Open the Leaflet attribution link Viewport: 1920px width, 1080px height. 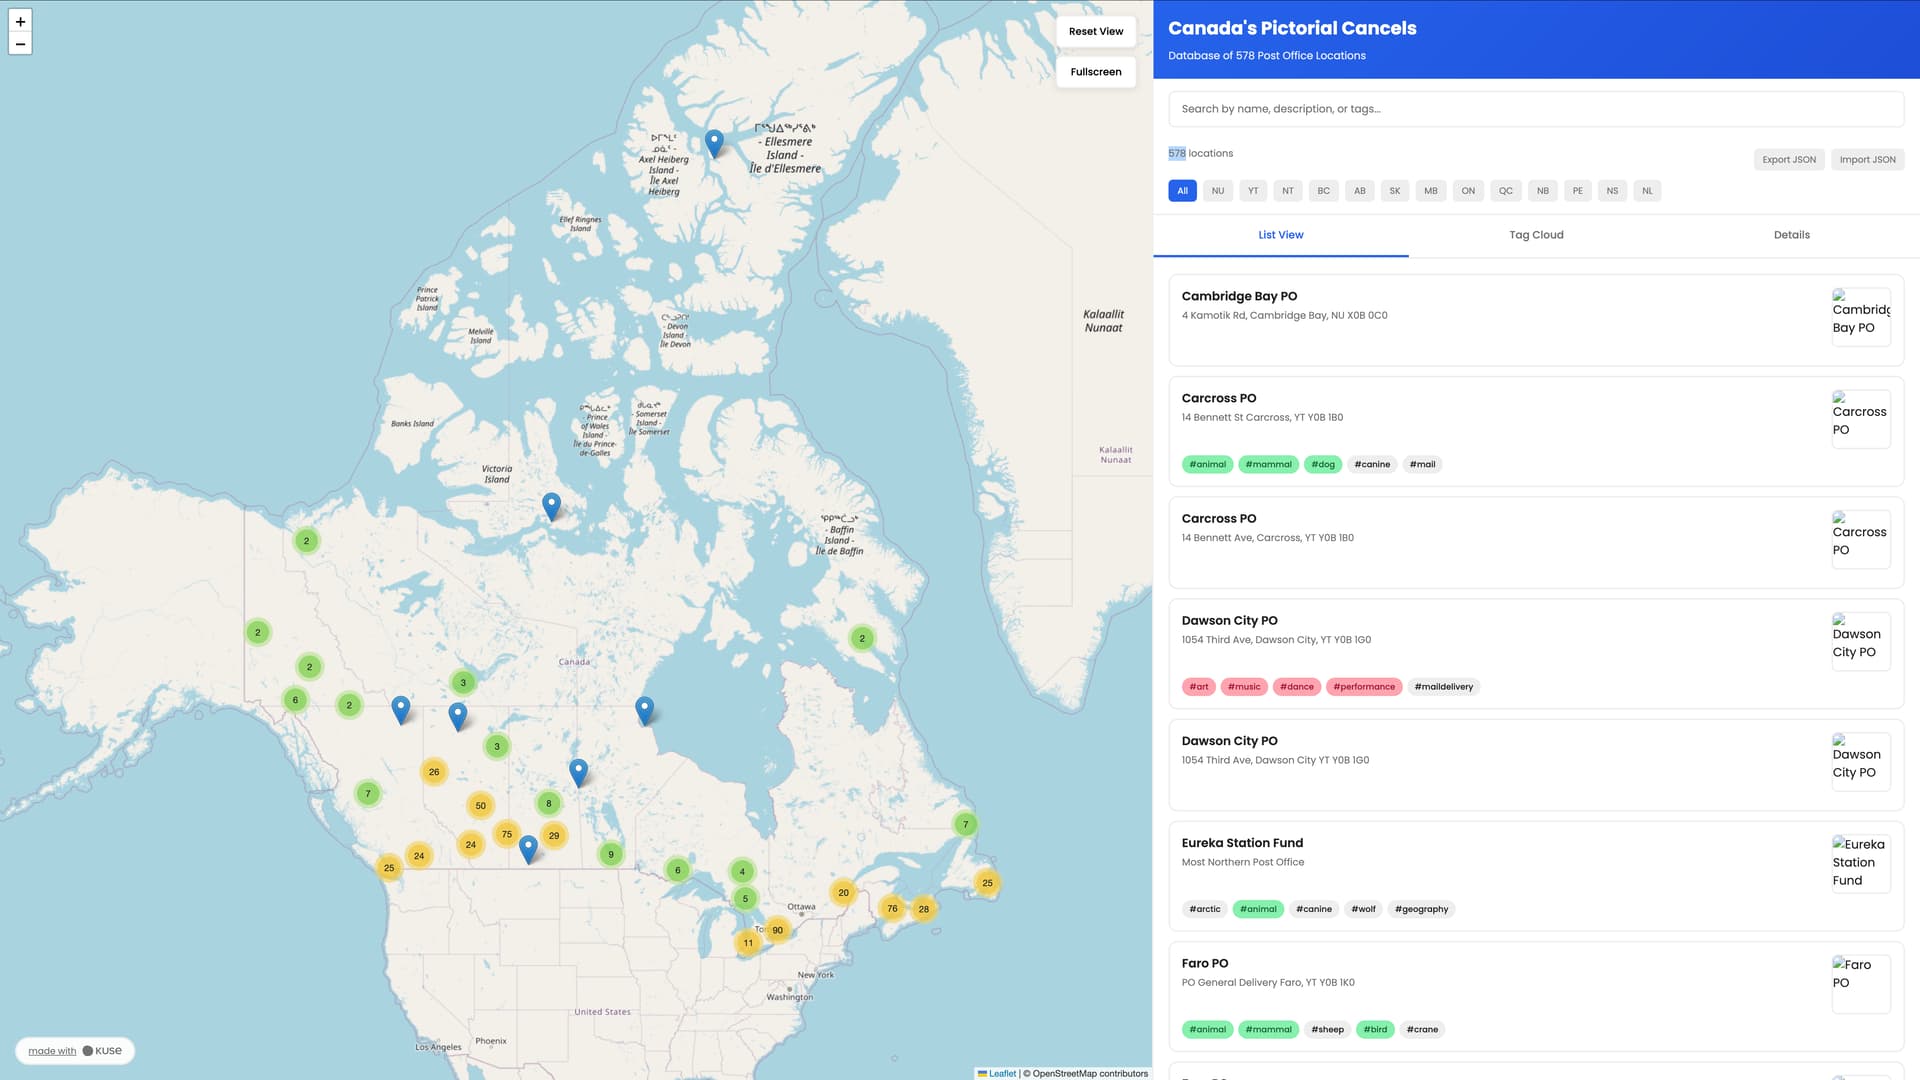tap(1001, 1073)
